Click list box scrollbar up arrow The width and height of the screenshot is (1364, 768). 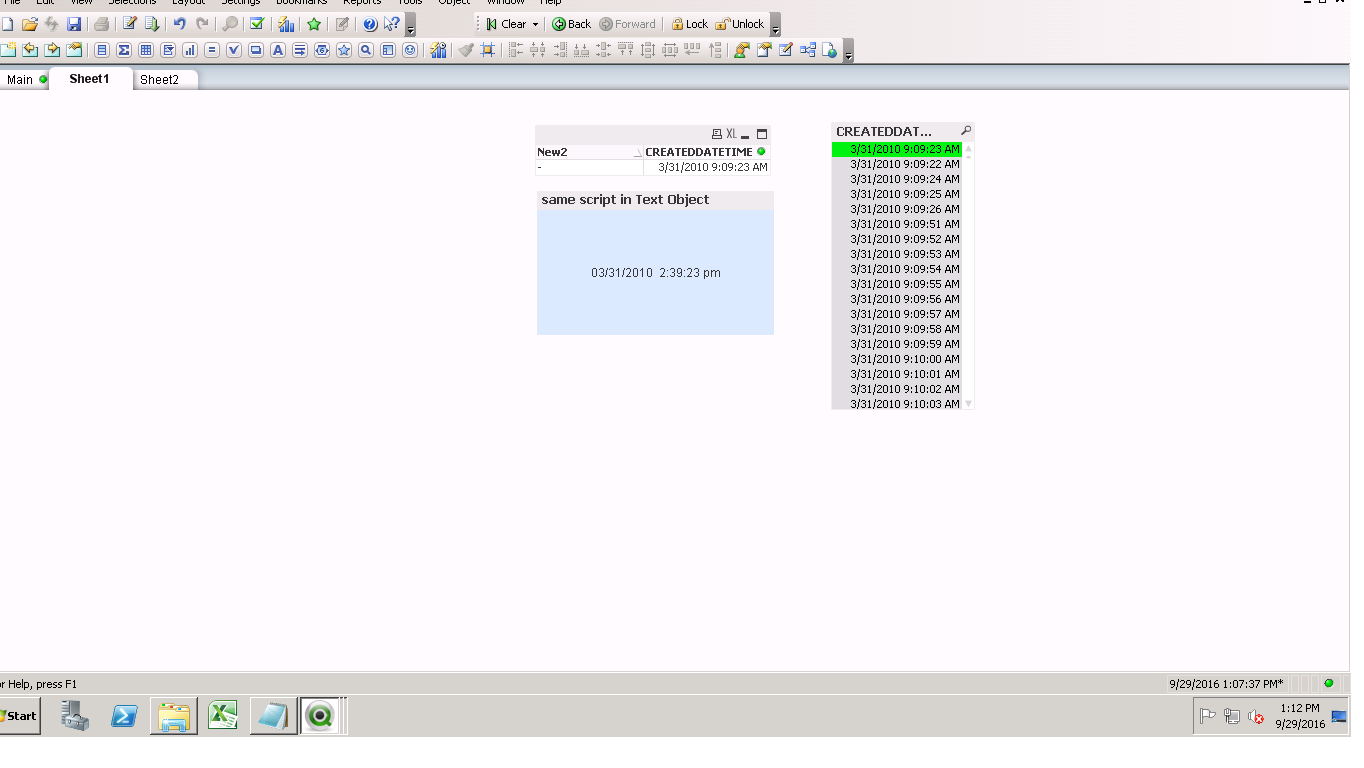point(968,148)
